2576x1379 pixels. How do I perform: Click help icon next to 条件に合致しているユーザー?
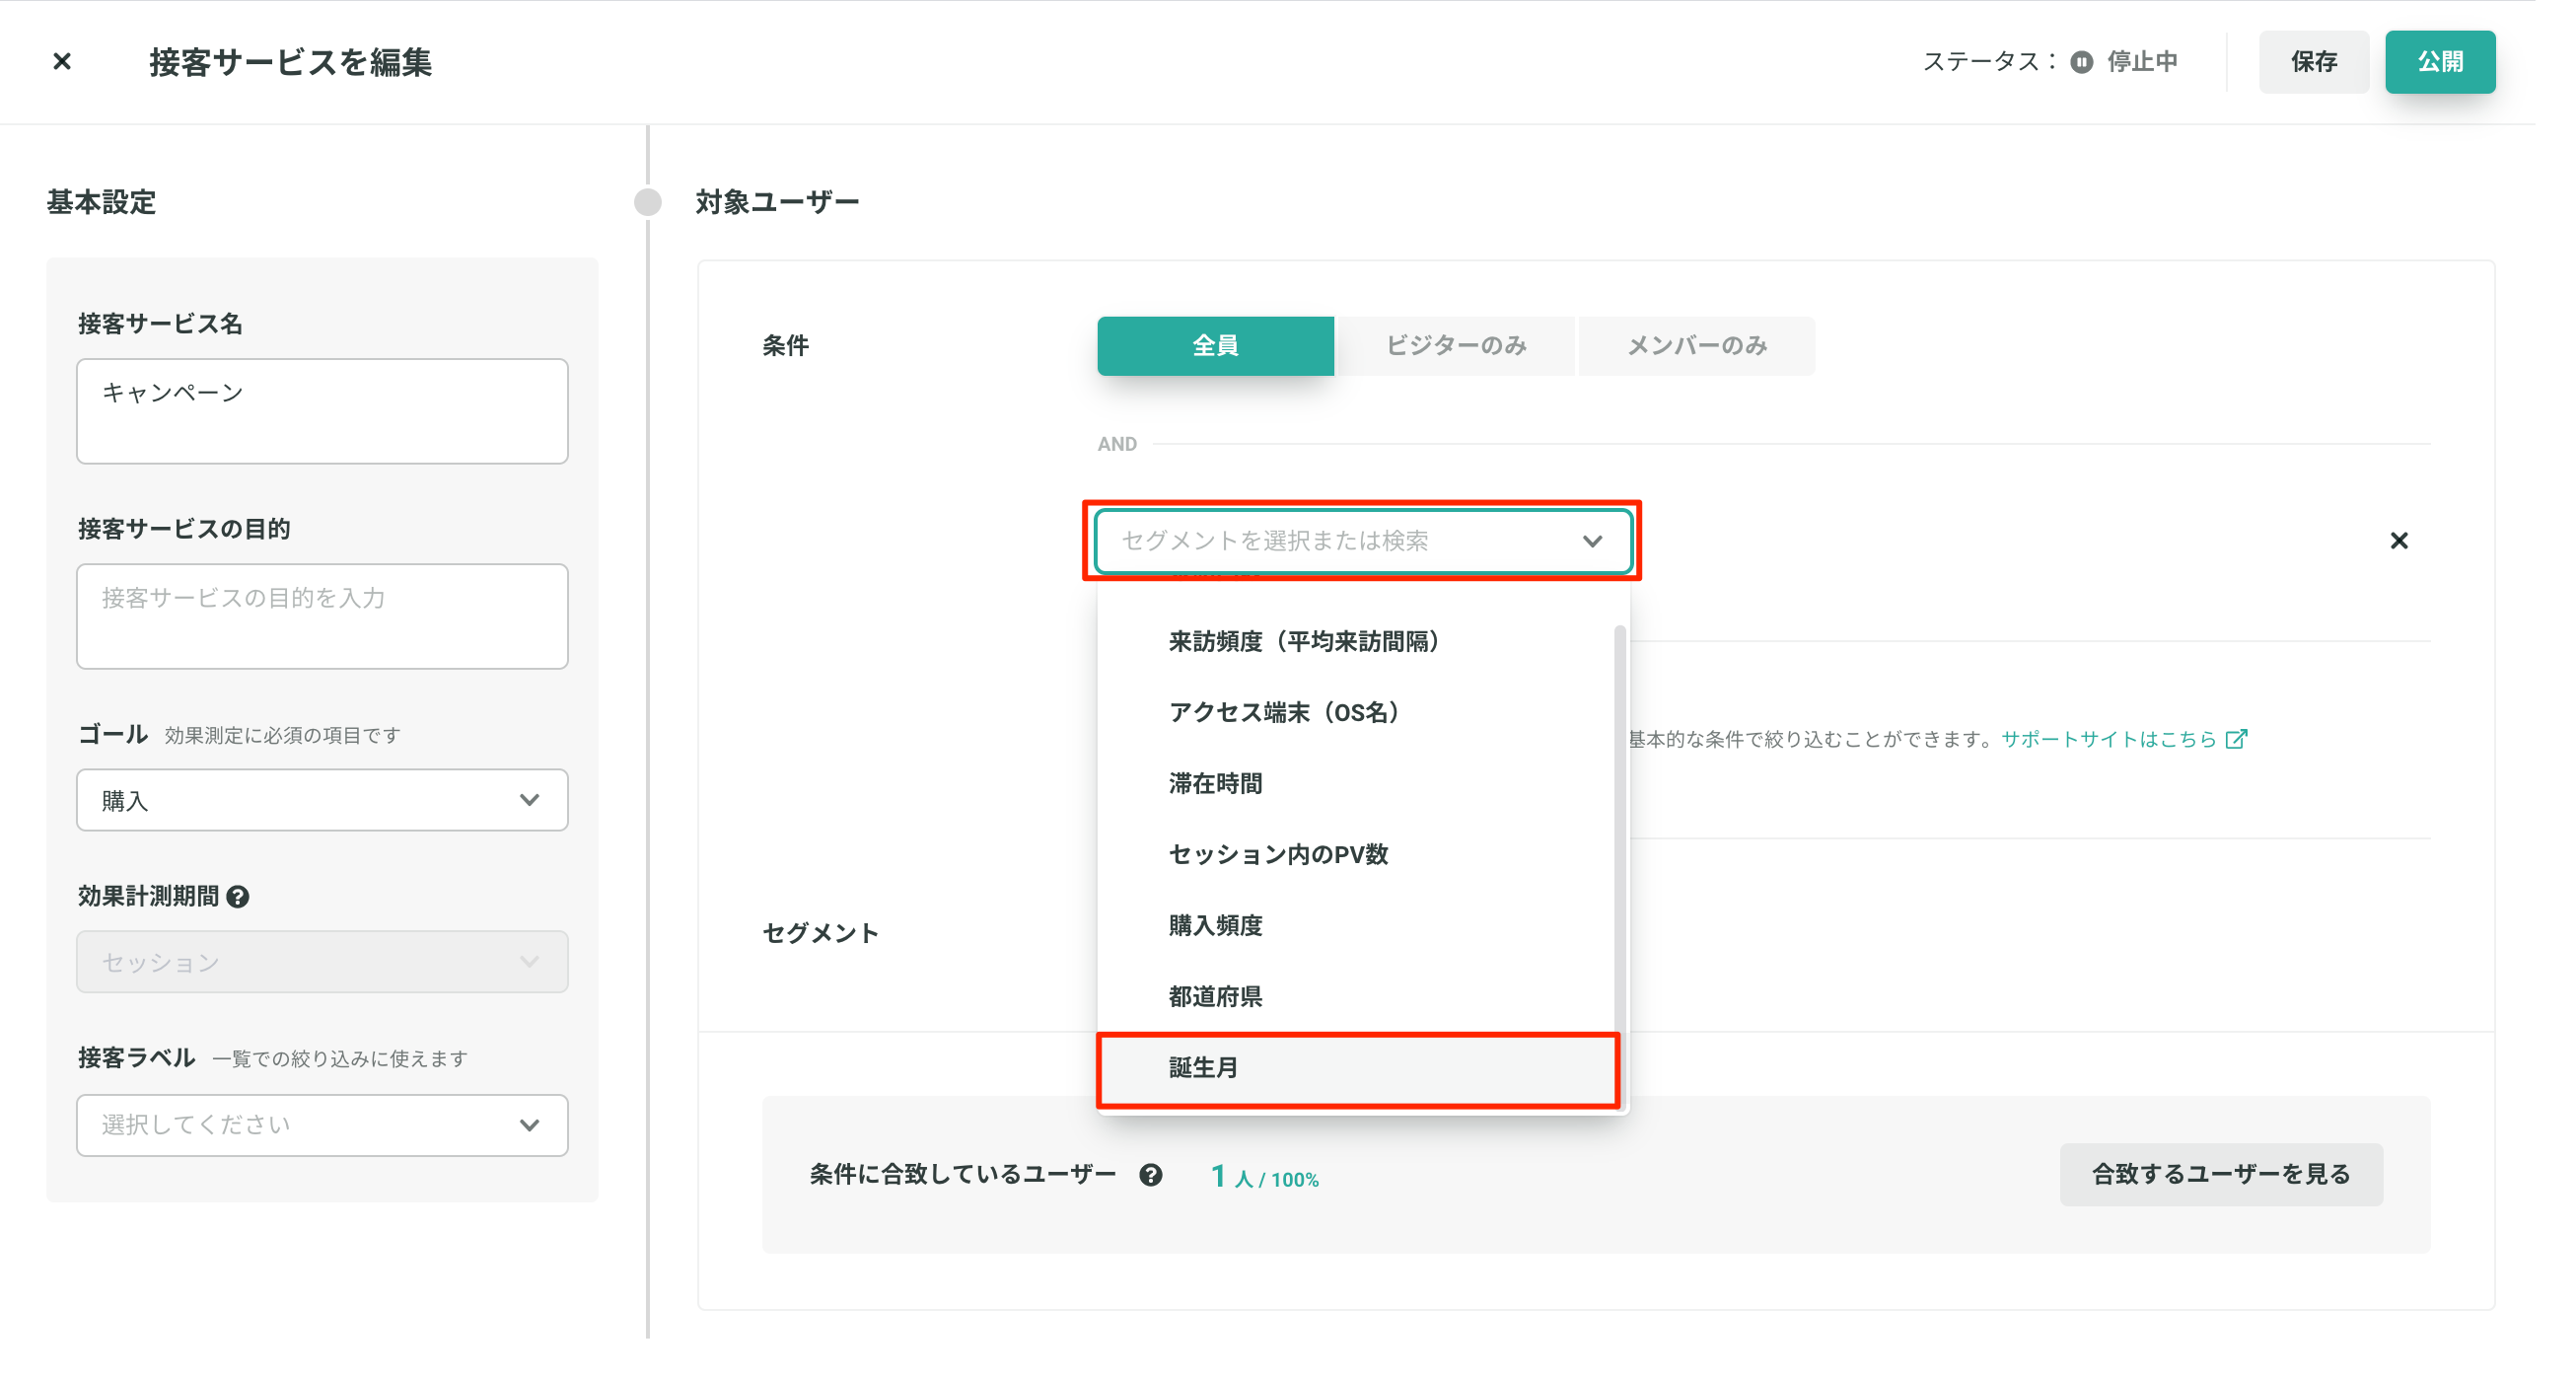[1150, 1175]
